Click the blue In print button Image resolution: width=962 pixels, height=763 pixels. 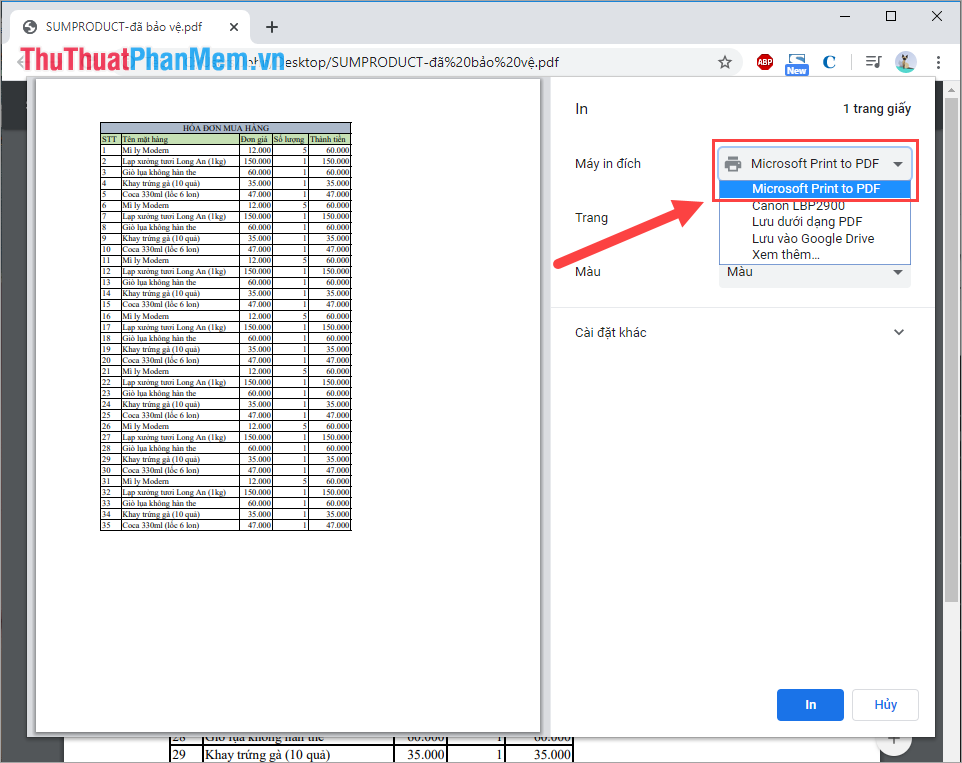810,705
